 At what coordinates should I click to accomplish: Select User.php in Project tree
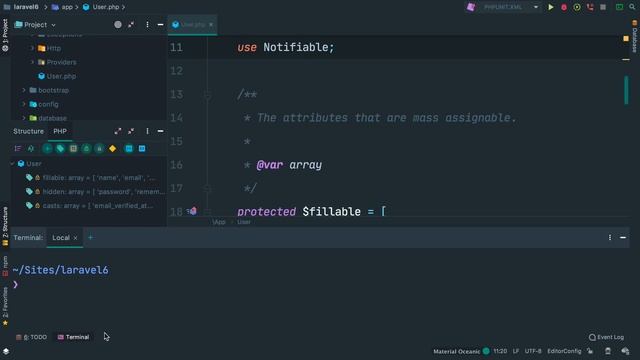click(x=61, y=76)
